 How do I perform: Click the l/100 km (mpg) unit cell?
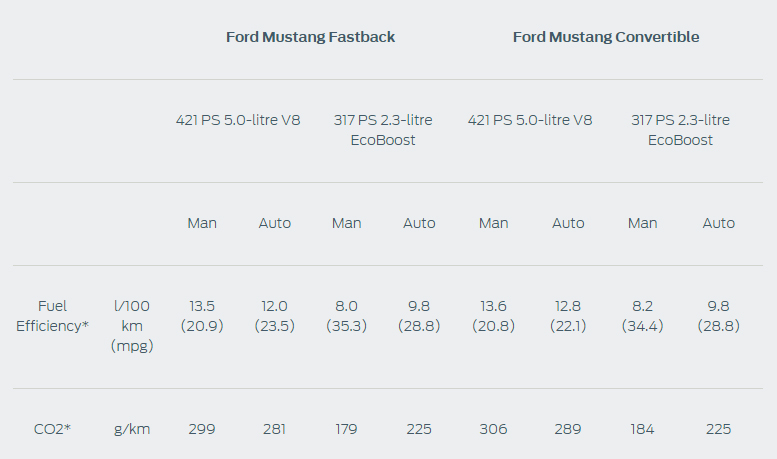(x=132, y=326)
